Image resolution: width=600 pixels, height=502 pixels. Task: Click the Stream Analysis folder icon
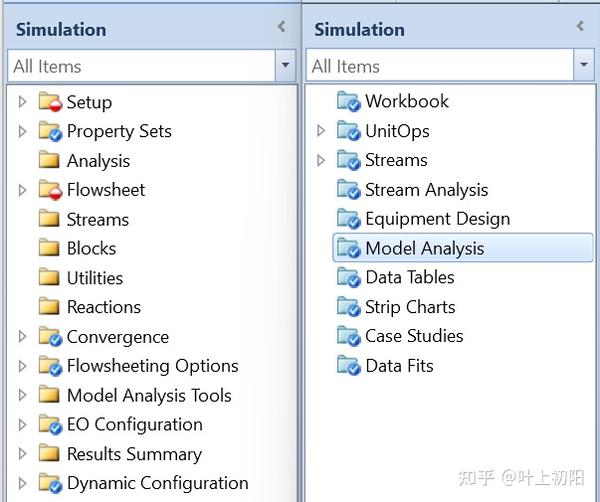click(x=348, y=190)
